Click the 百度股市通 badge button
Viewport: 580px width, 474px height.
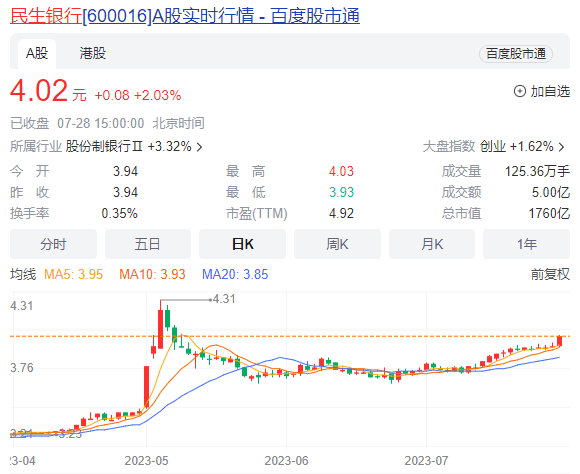[516, 54]
